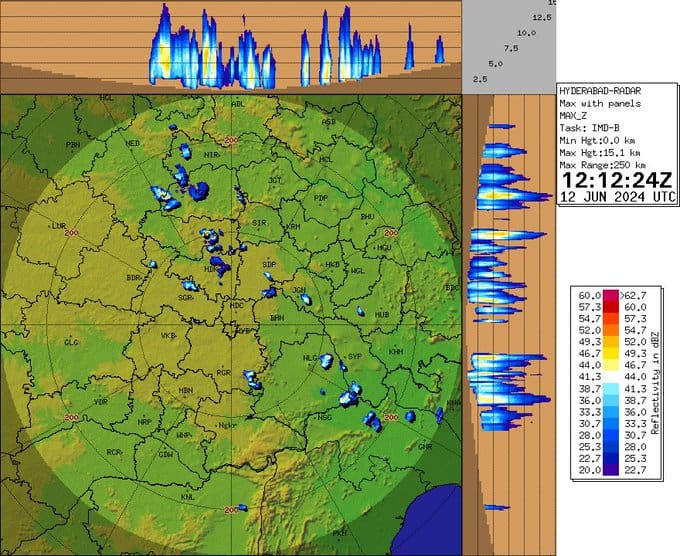Viewport: 680px width, 556px height.
Task: Click the SYP station label
Action: (x=355, y=356)
